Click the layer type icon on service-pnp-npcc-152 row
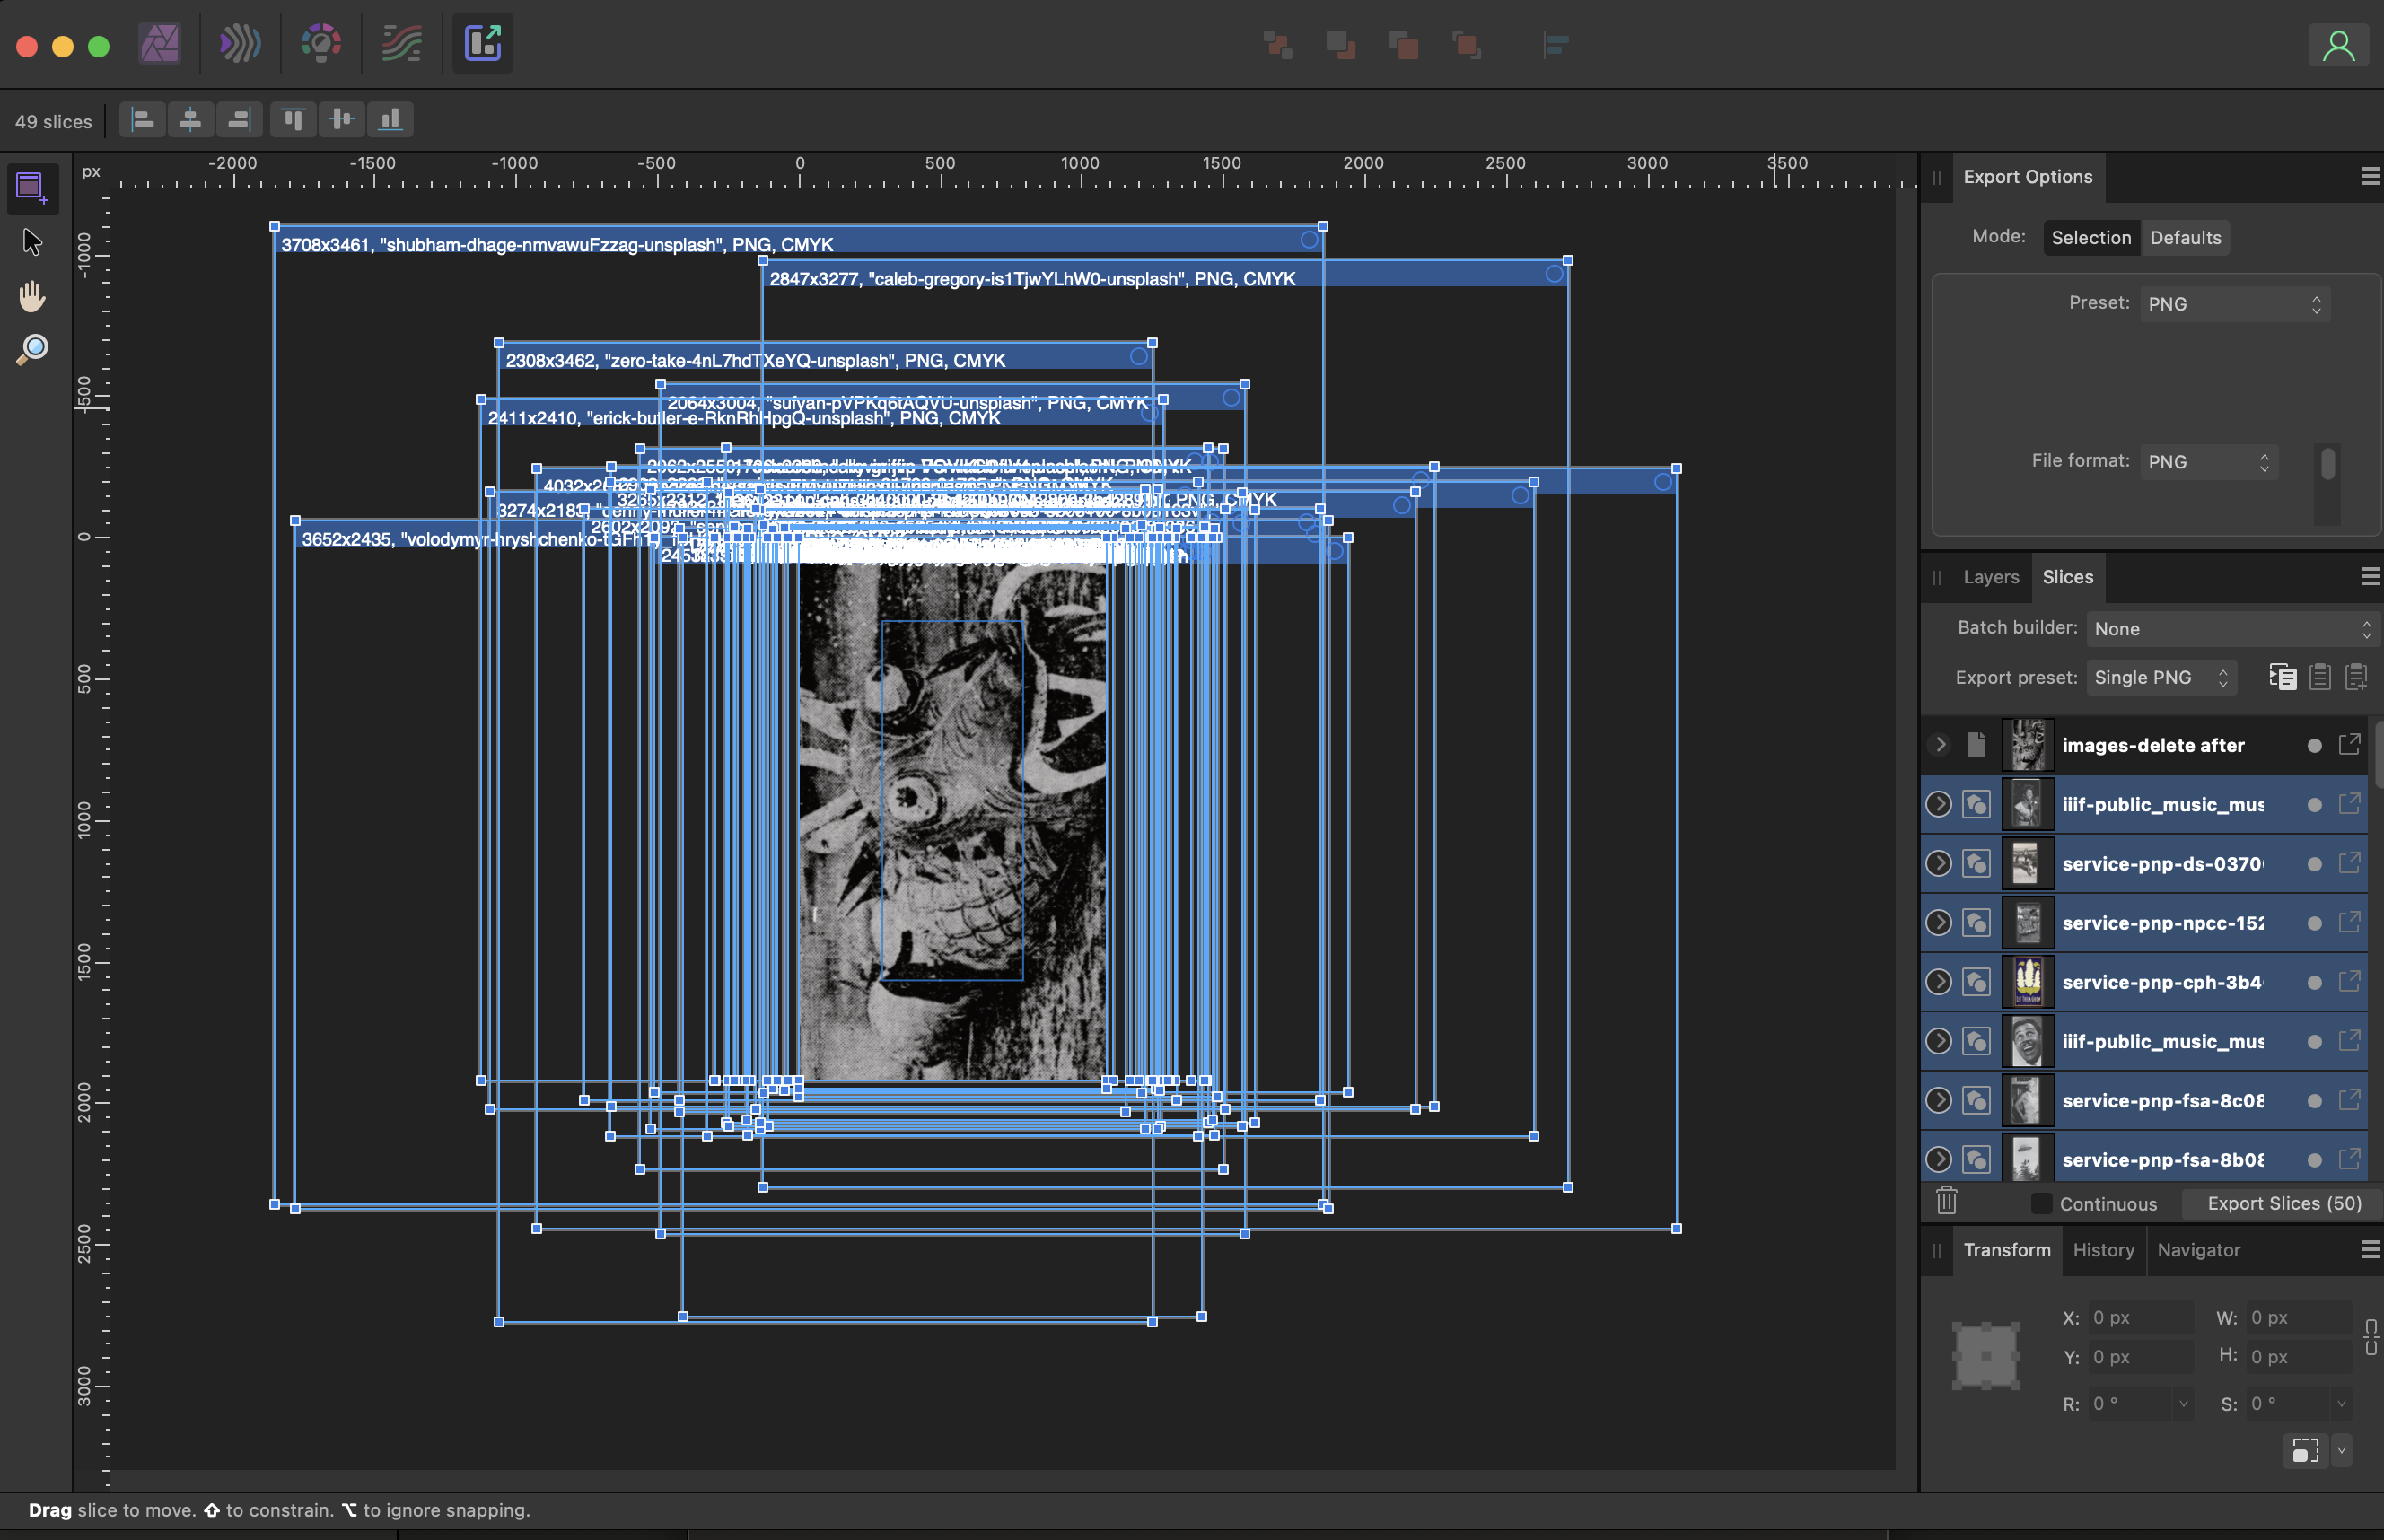Image resolution: width=2384 pixels, height=1540 pixels. tap(1976, 922)
